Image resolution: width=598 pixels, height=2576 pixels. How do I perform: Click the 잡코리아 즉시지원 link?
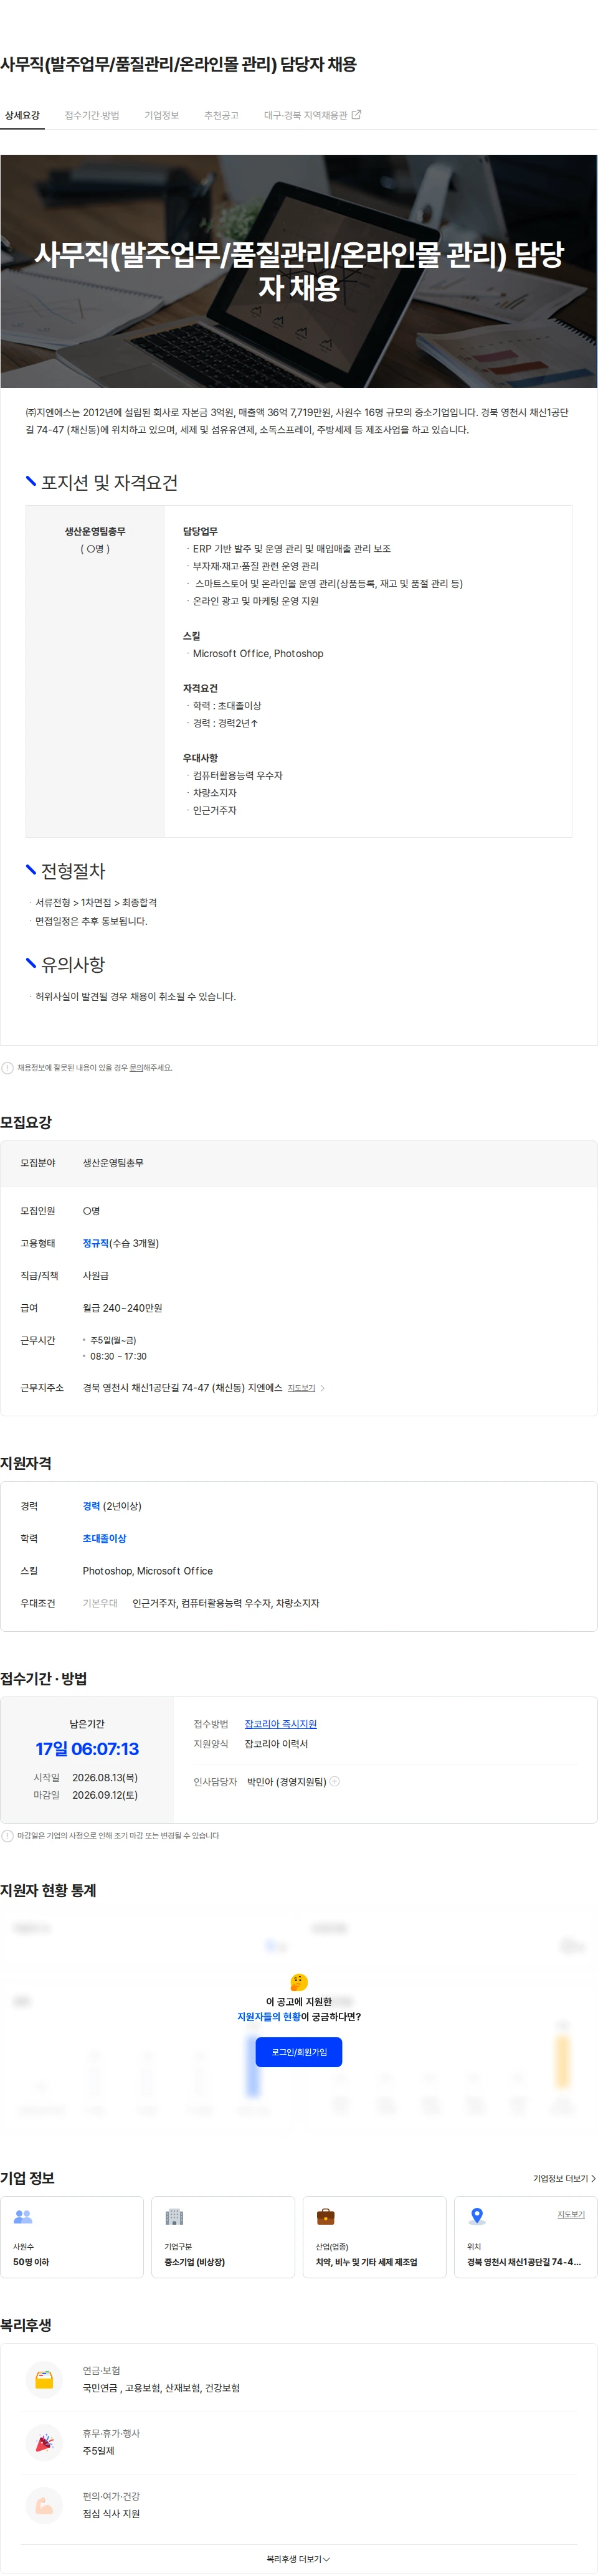click(281, 1724)
